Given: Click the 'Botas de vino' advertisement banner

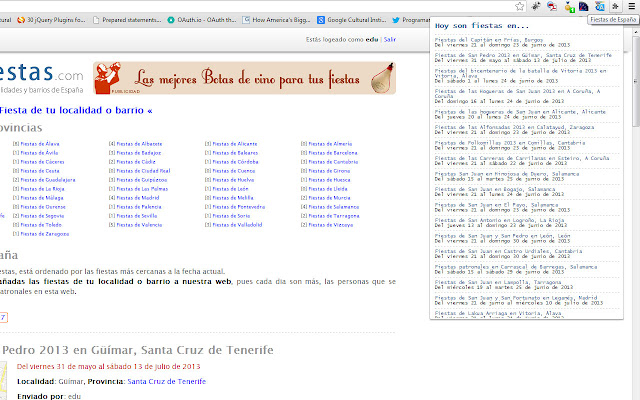Looking at the screenshot, I should (244, 78).
